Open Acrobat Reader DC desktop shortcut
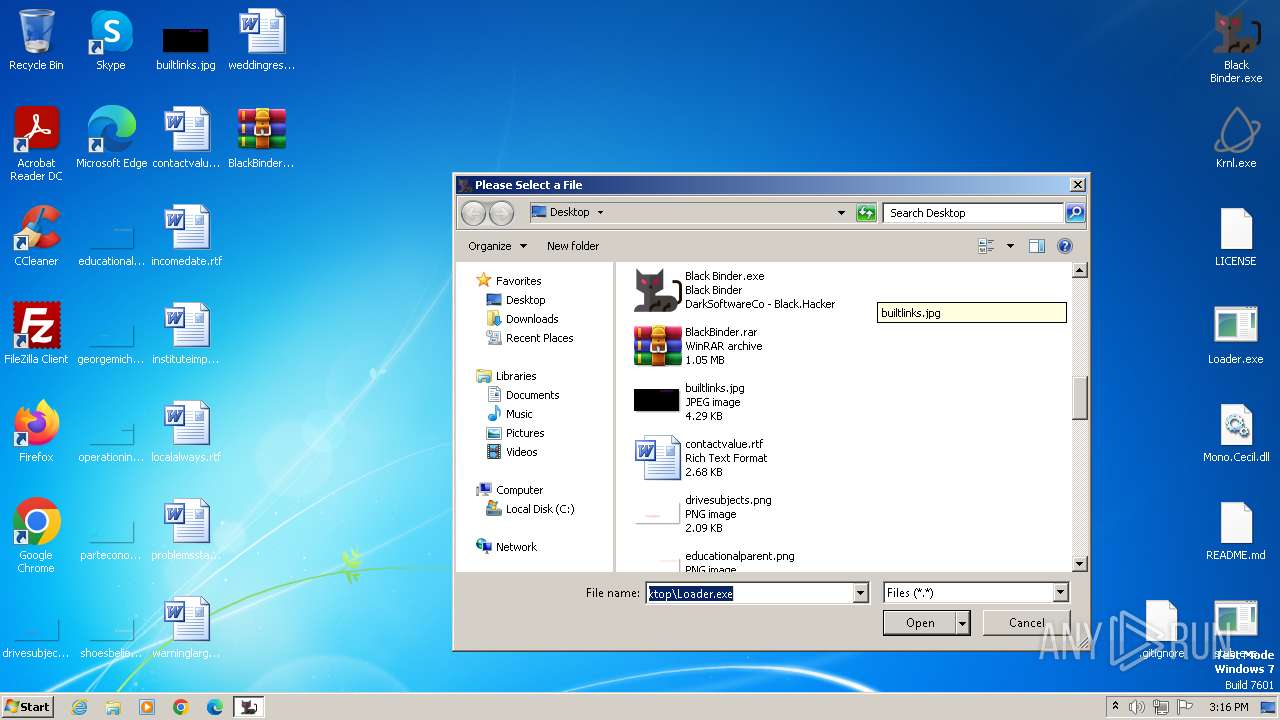 click(x=36, y=144)
